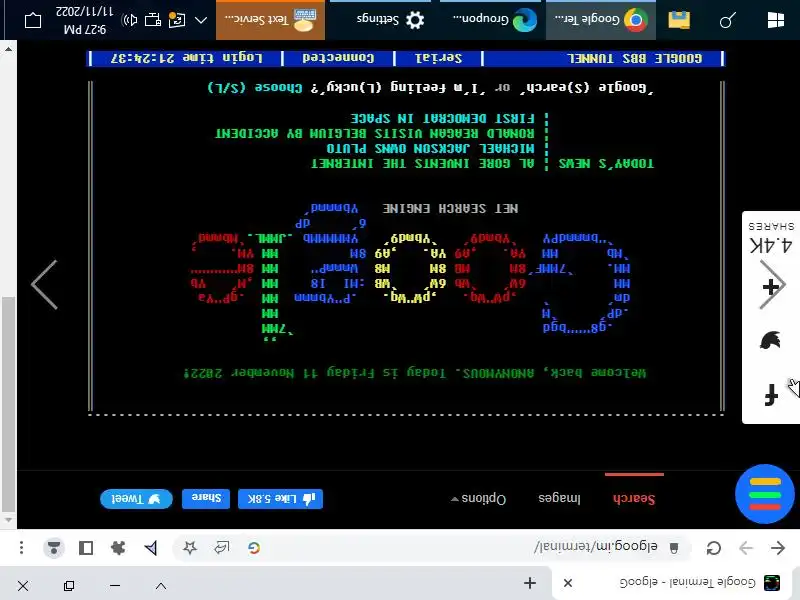This screenshot has height=600, width=800.
Task: Click the 'Serial' status bar entry
Action: click(438, 58)
